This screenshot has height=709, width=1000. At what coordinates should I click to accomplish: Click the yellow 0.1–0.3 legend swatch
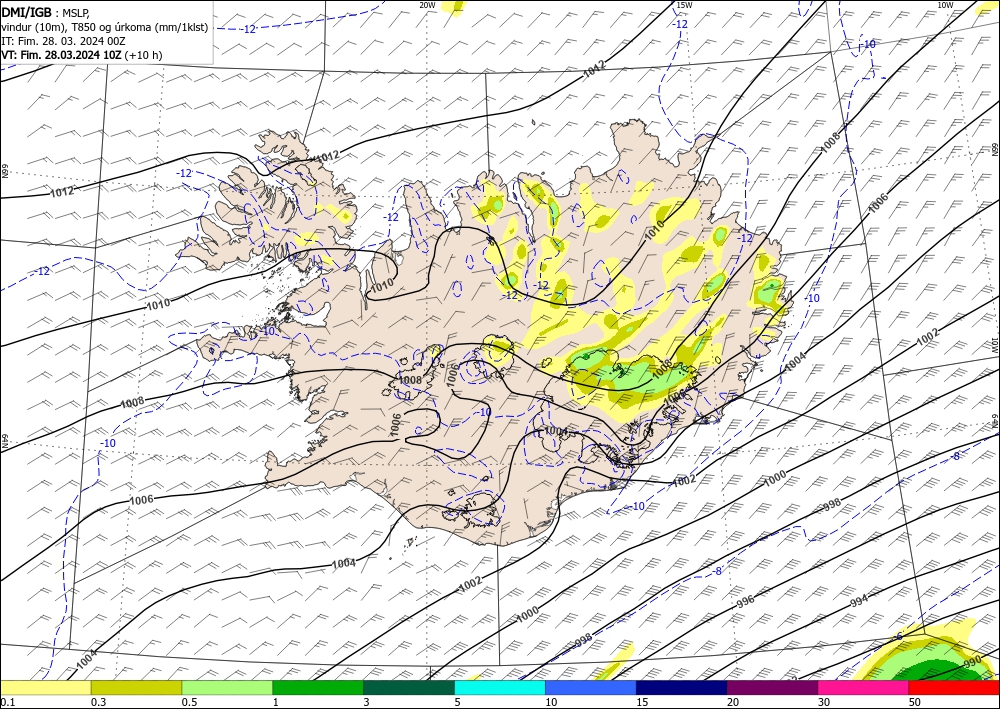45,687
